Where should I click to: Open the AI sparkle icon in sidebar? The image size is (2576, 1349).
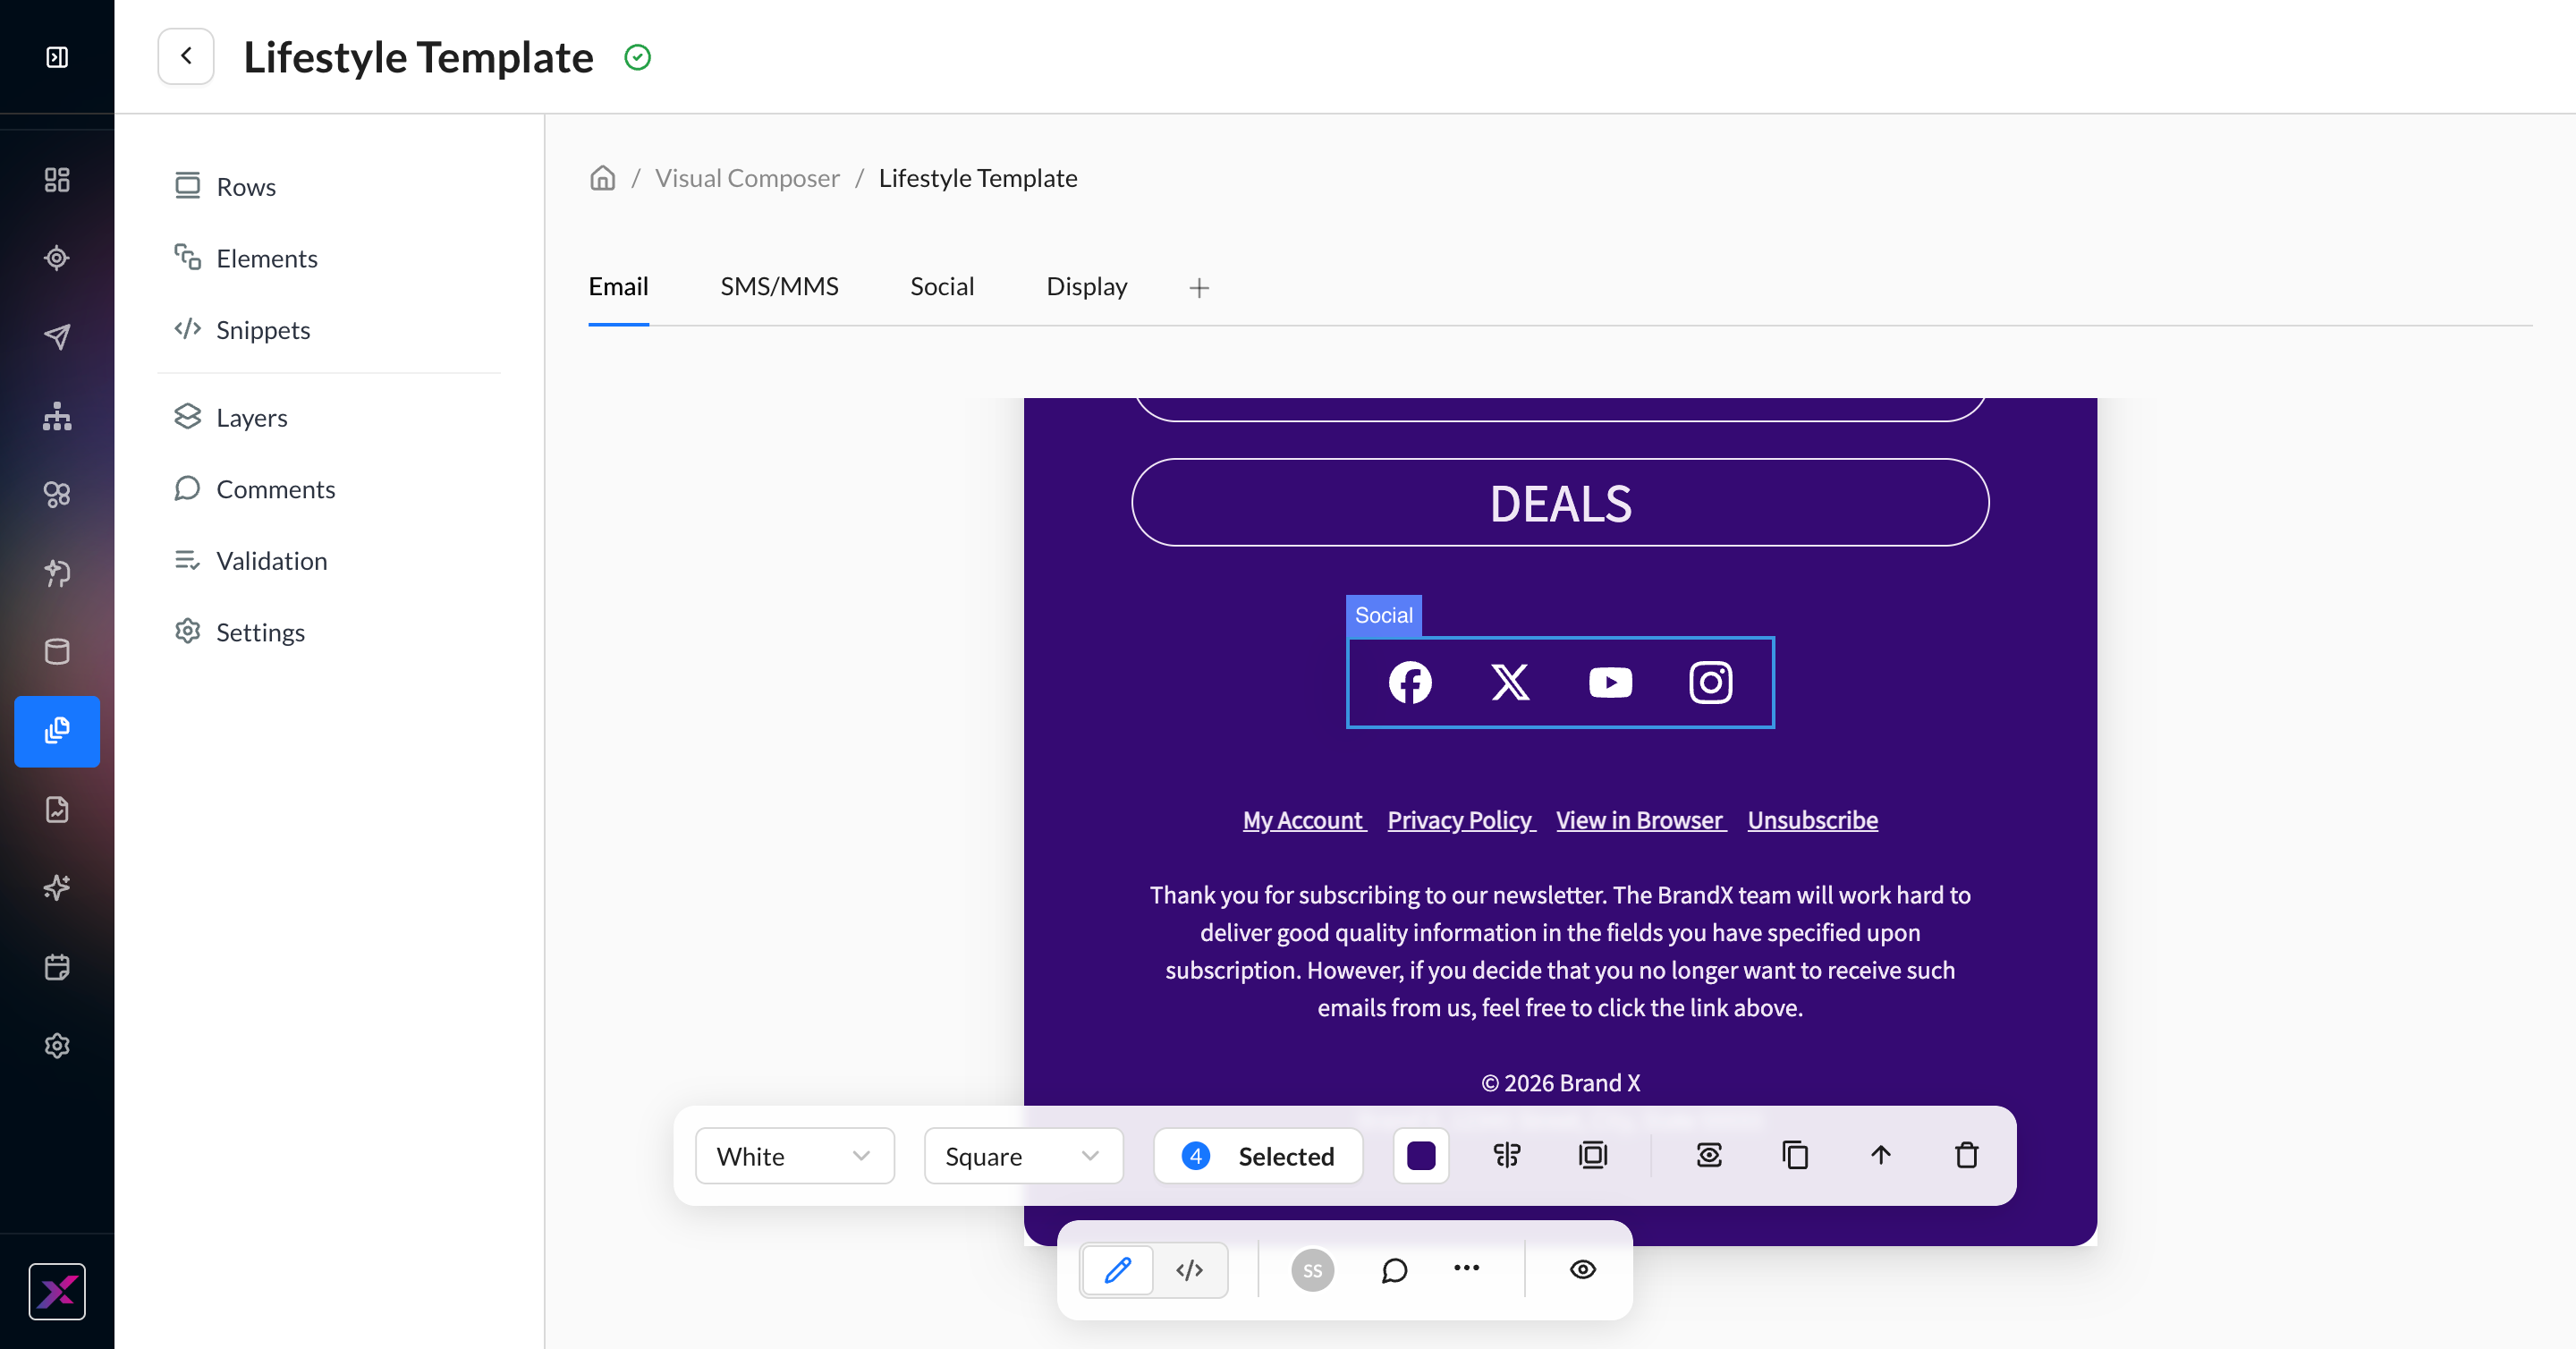[57, 888]
